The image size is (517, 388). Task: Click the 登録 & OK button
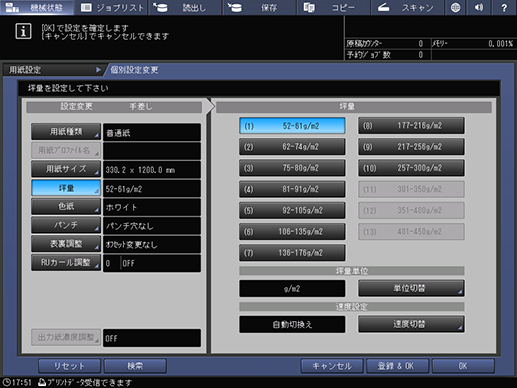(x=397, y=366)
